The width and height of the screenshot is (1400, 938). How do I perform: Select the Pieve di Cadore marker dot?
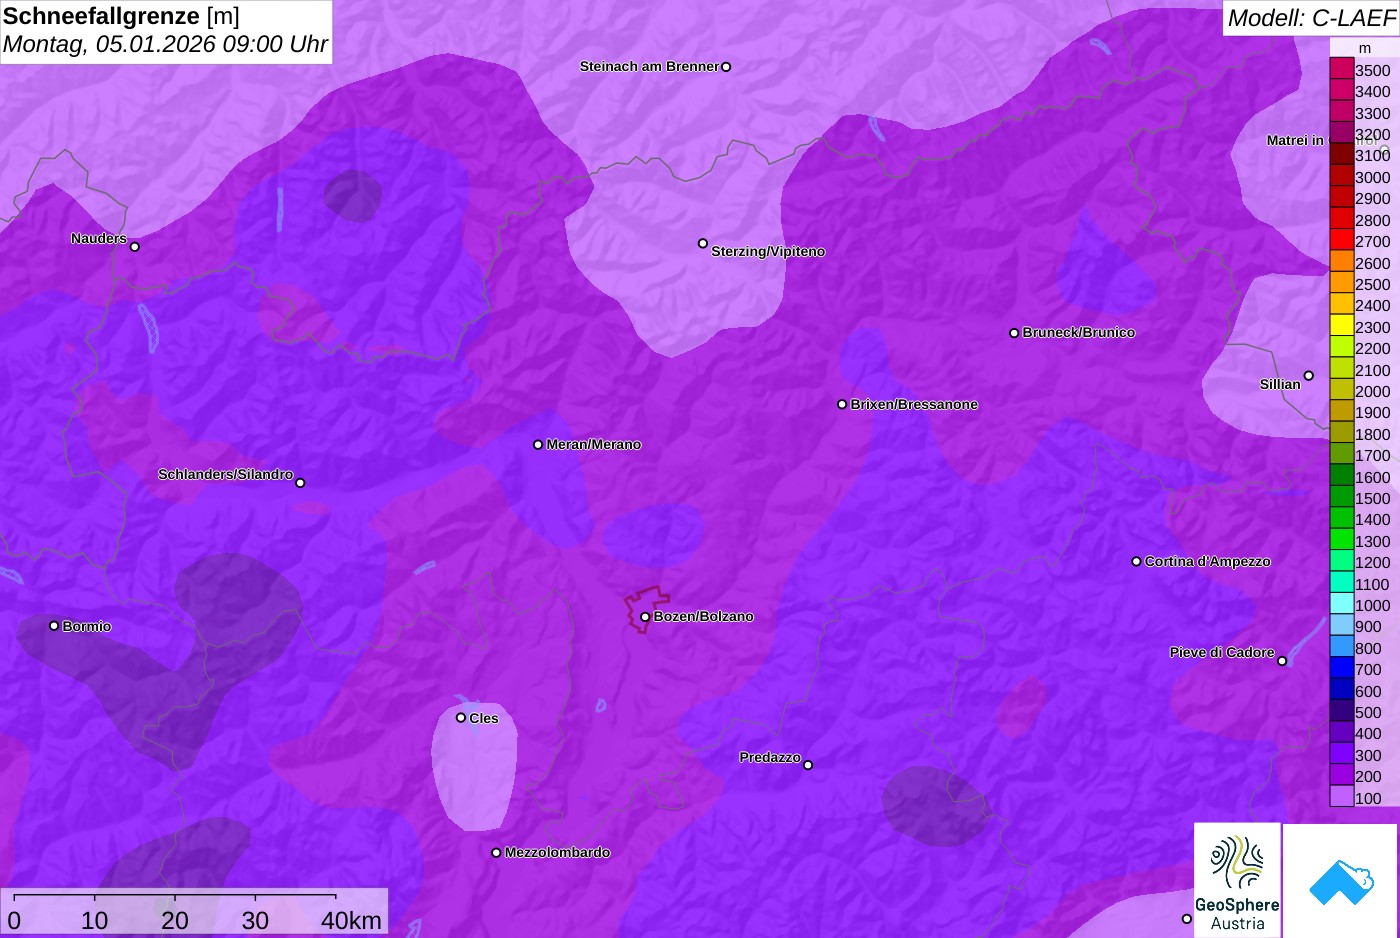click(x=1282, y=661)
